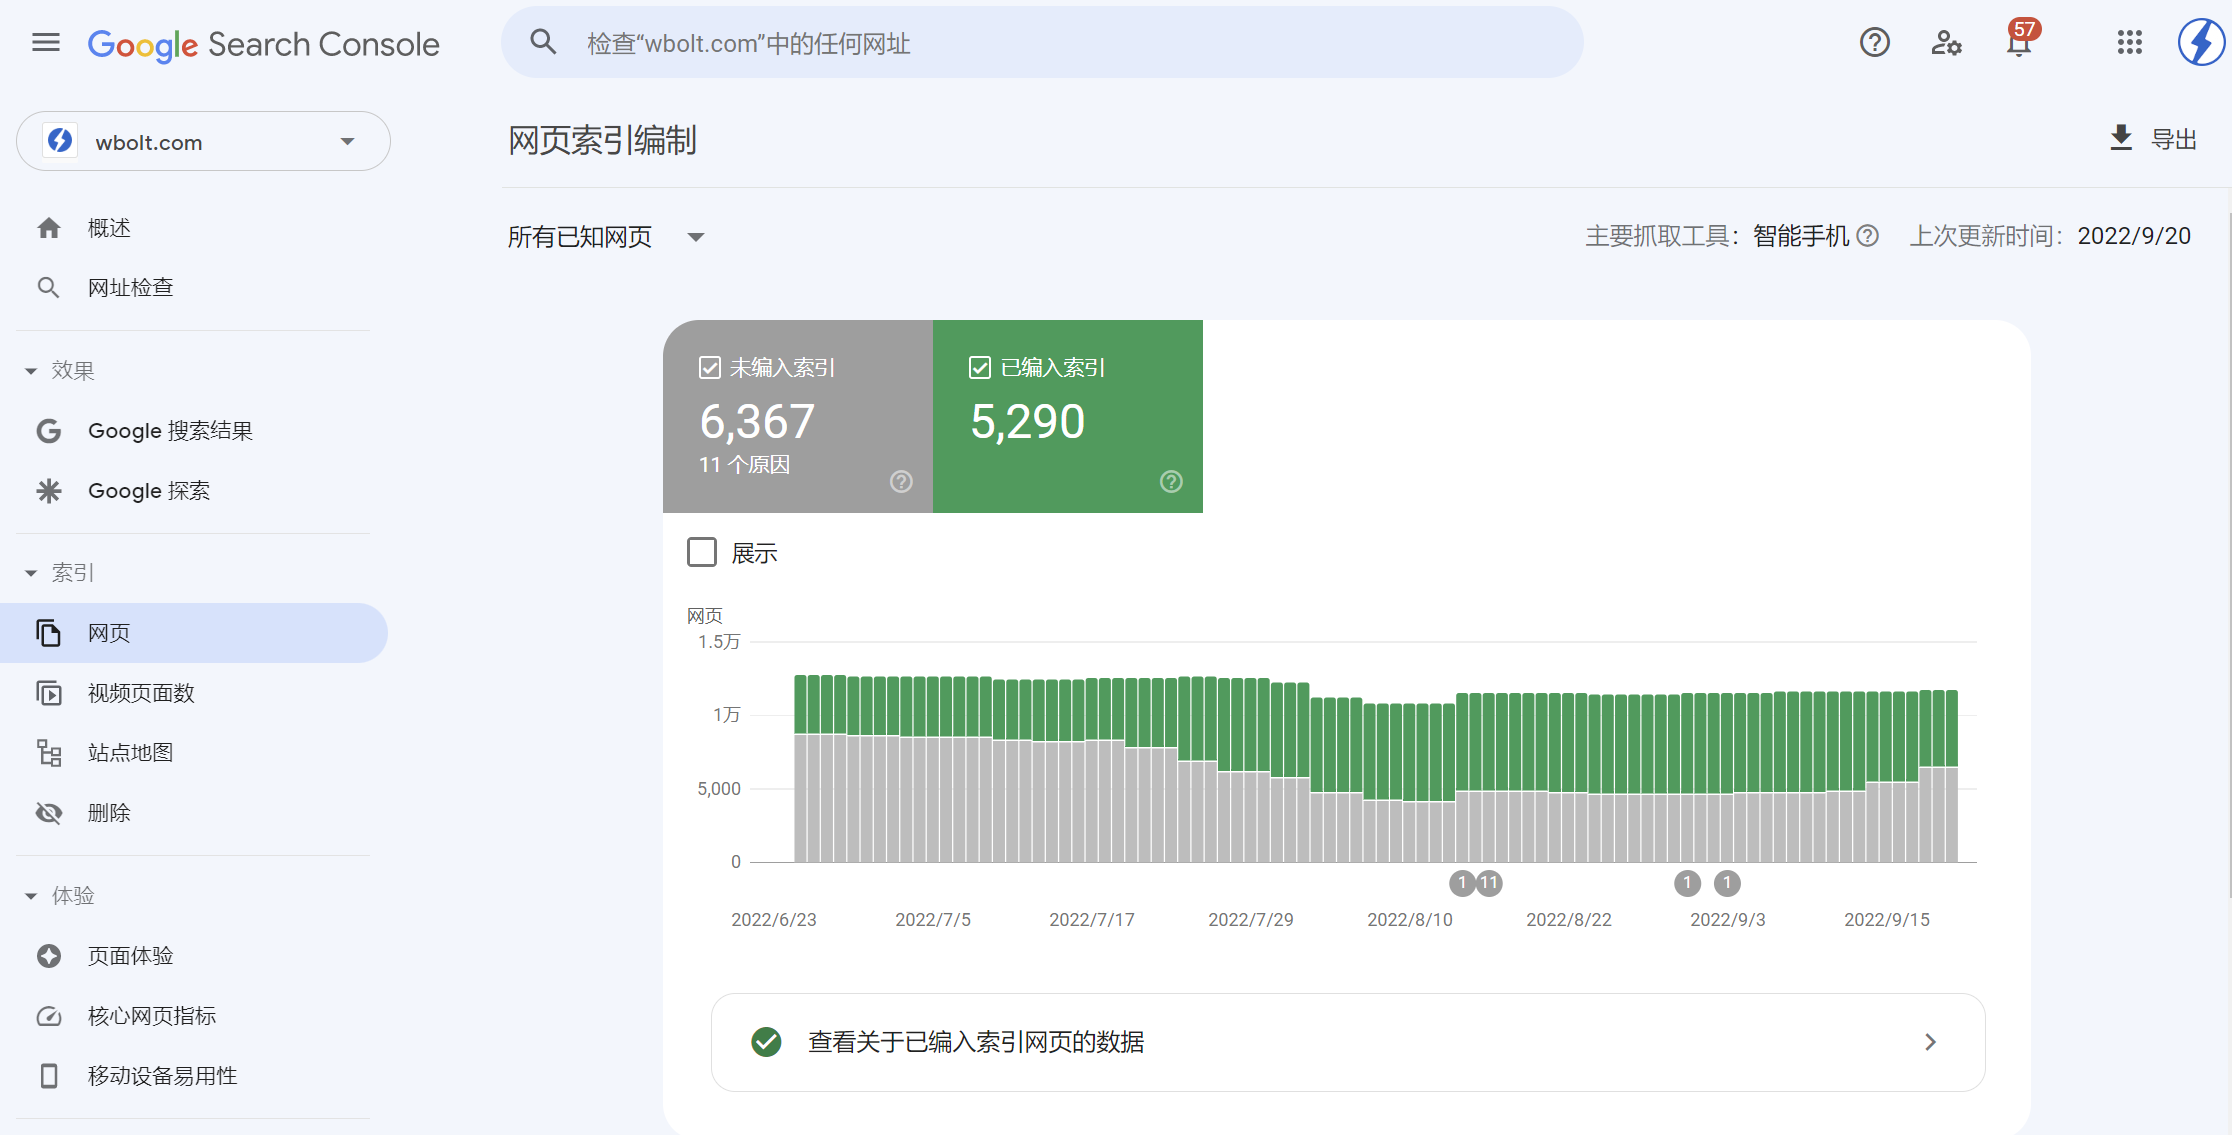This screenshot has width=2232, height=1135.
Task: Select 站点地图 in the sidebar
Action: click(131, 752)
